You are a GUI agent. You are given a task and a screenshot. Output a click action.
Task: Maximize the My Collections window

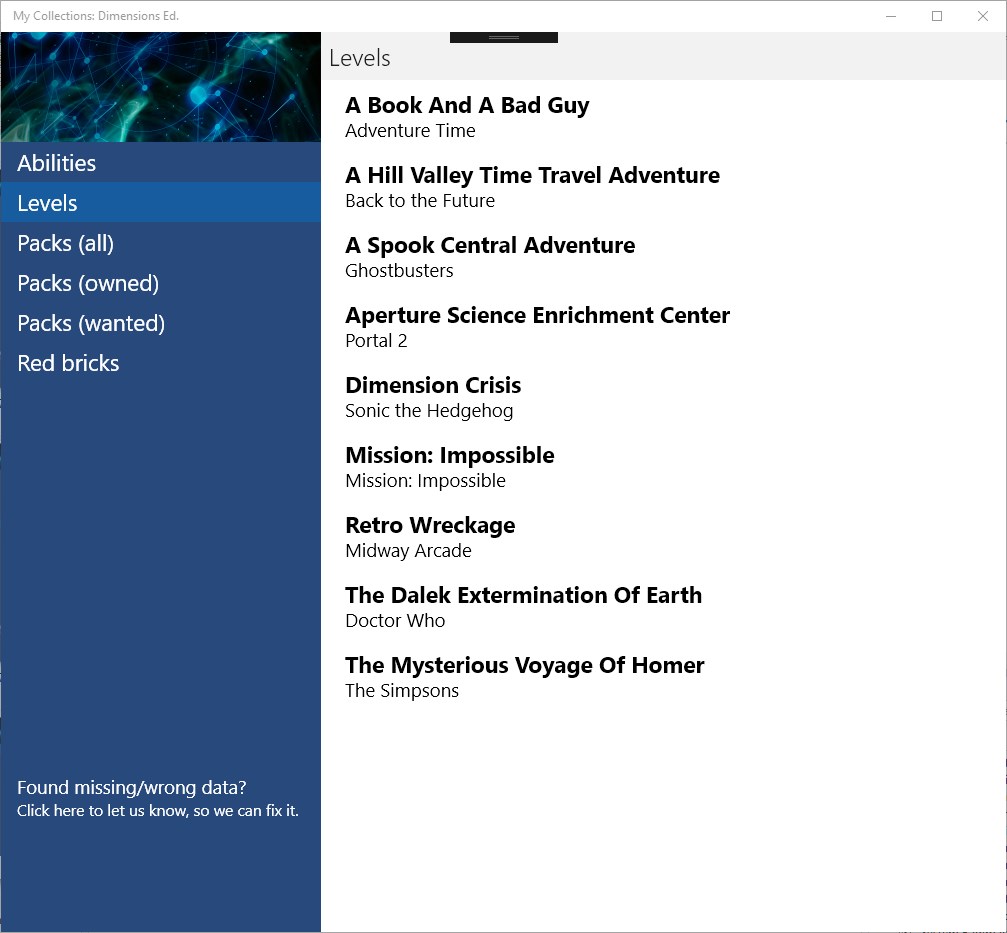pos(937,16)
